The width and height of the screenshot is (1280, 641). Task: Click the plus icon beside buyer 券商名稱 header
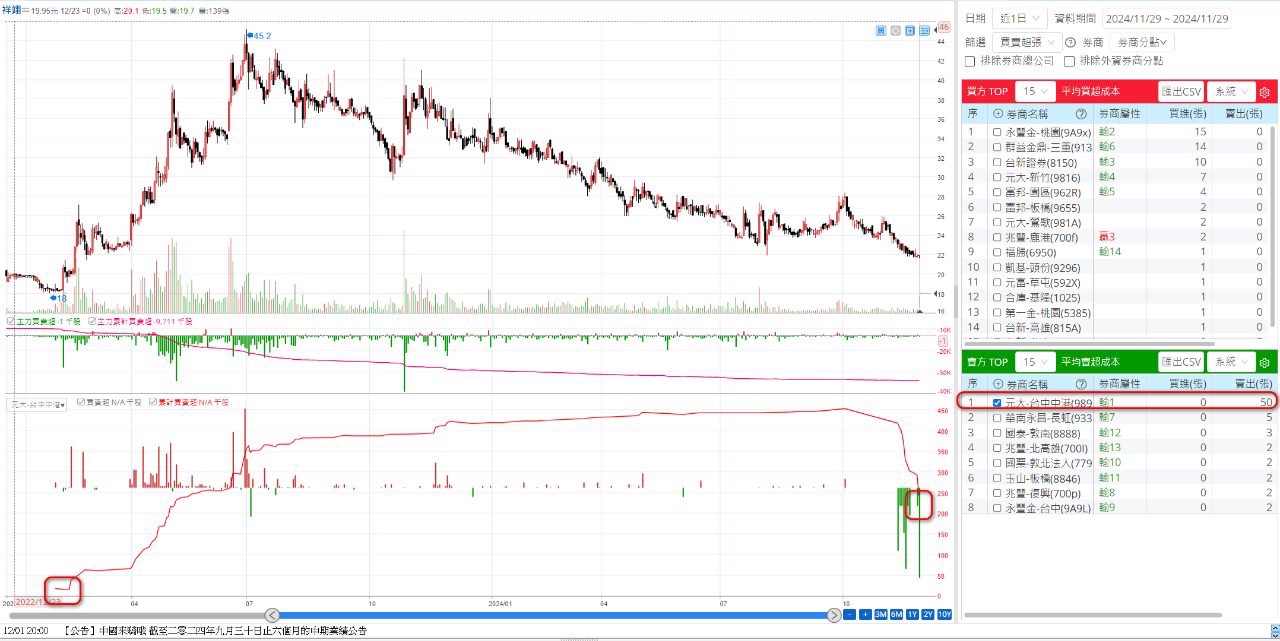click(997, 114)
